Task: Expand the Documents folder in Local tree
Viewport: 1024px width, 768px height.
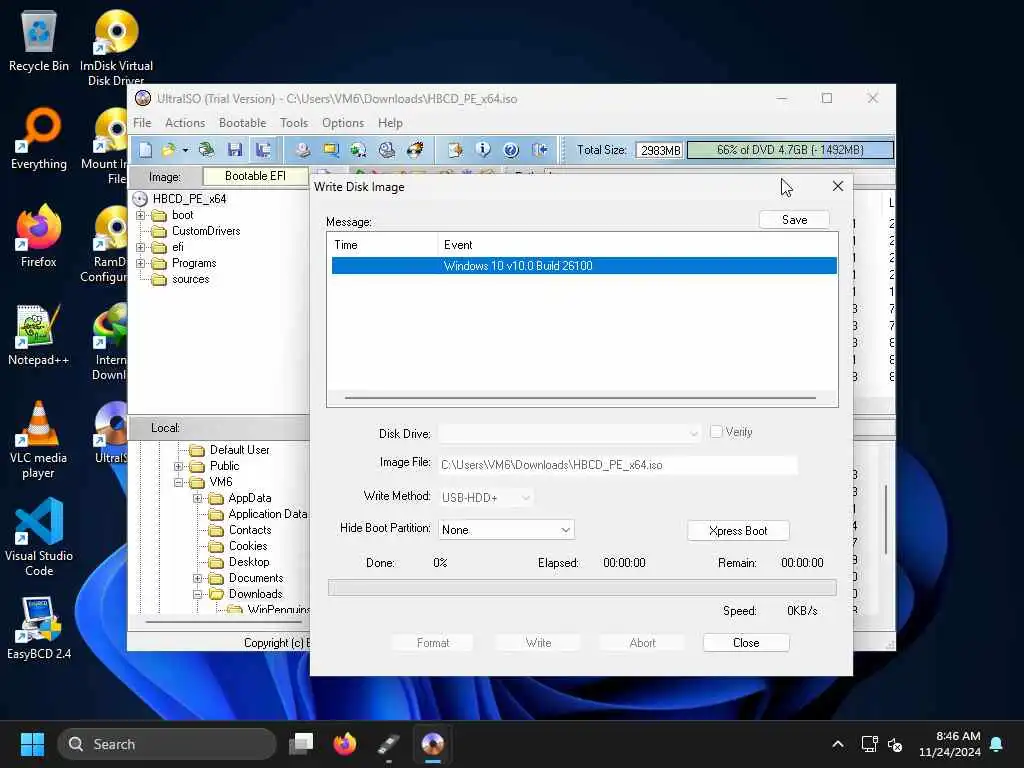Action: pos(197,579)
